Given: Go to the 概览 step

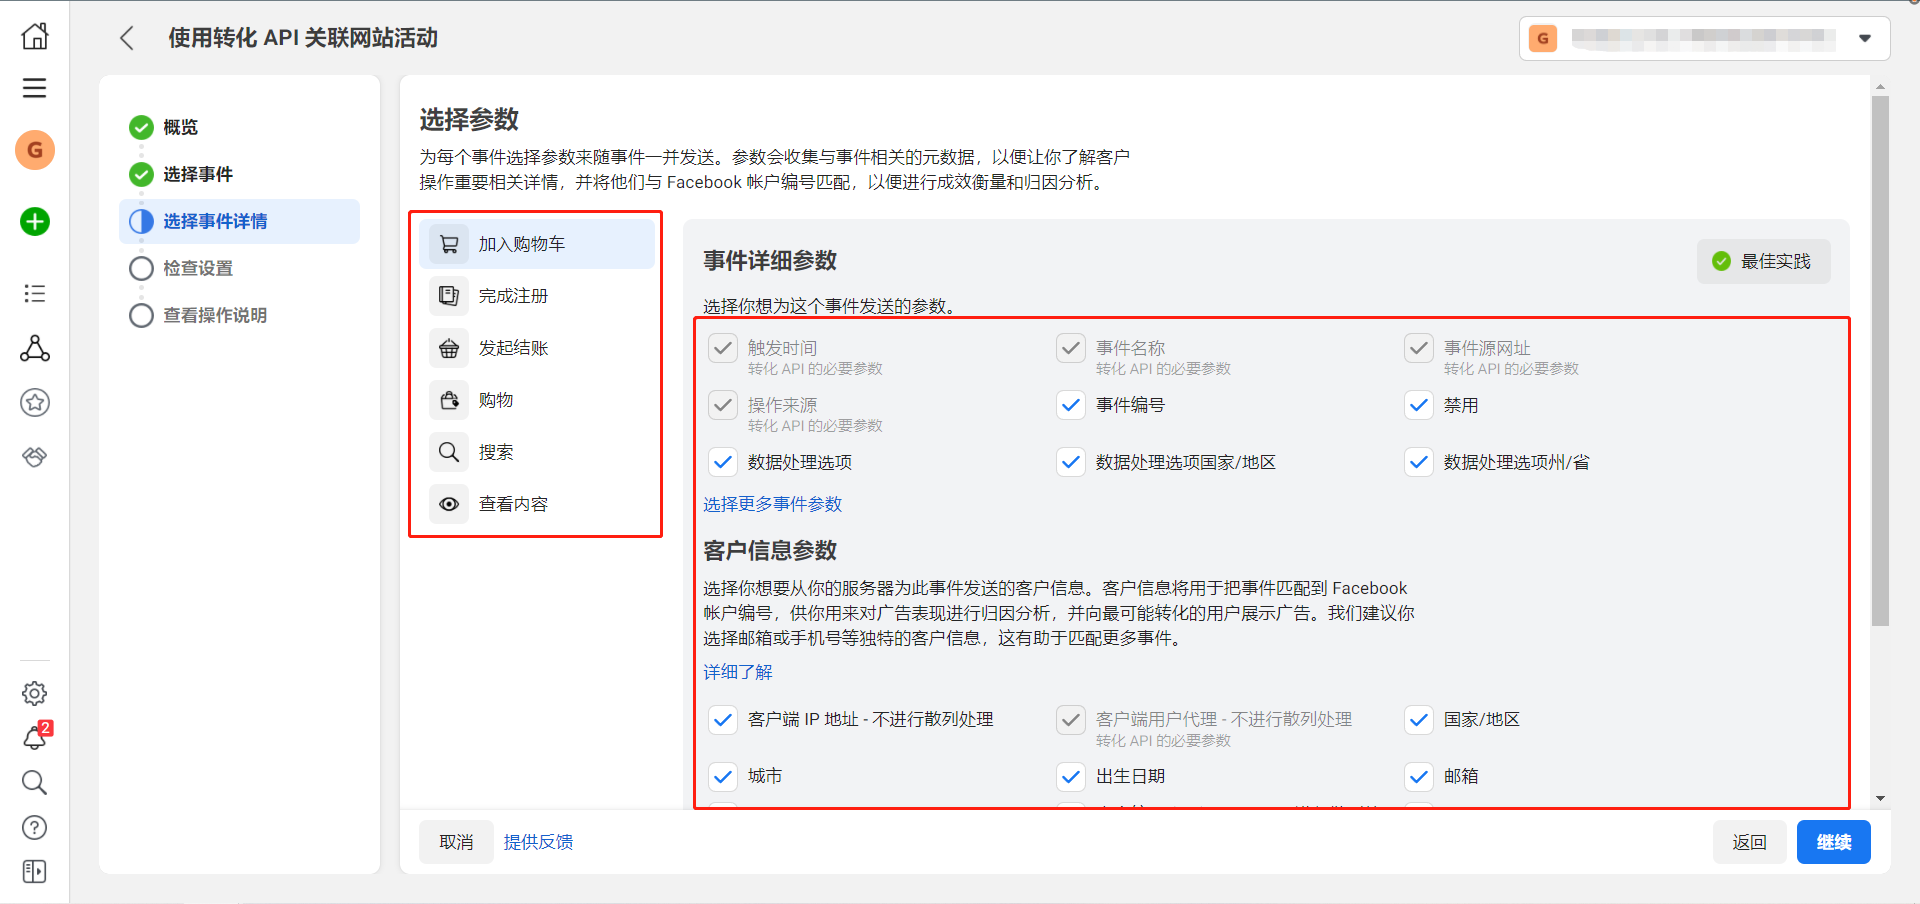Looking at the screenshot, I should 181,127.
